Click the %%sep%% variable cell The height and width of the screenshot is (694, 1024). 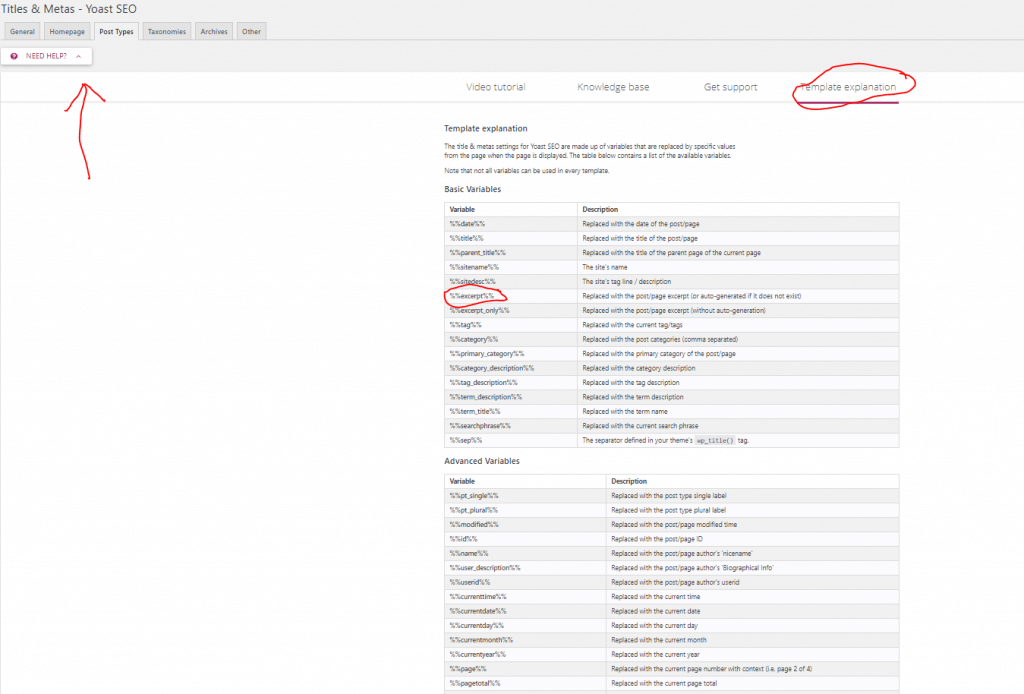pyautogui.click(x=466, y=440)
